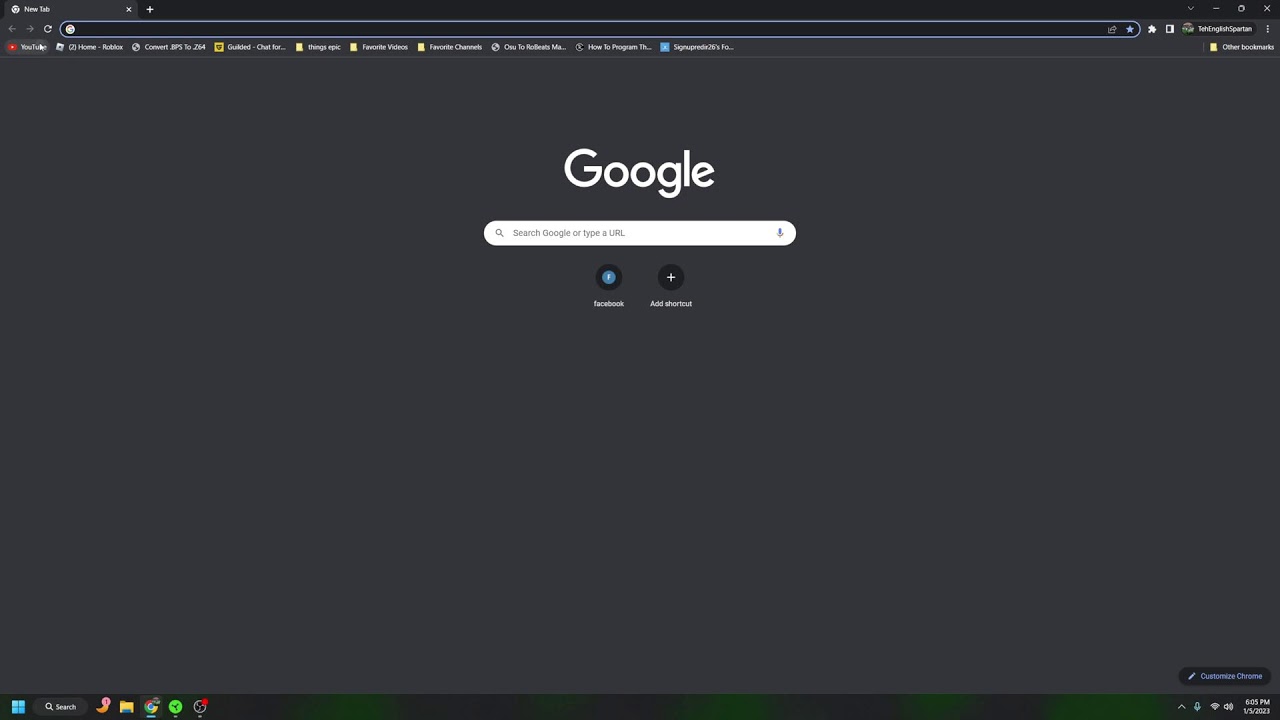
Task: Expand the Favorite Videos bookmark folder
Action: [x=379, y=47]
